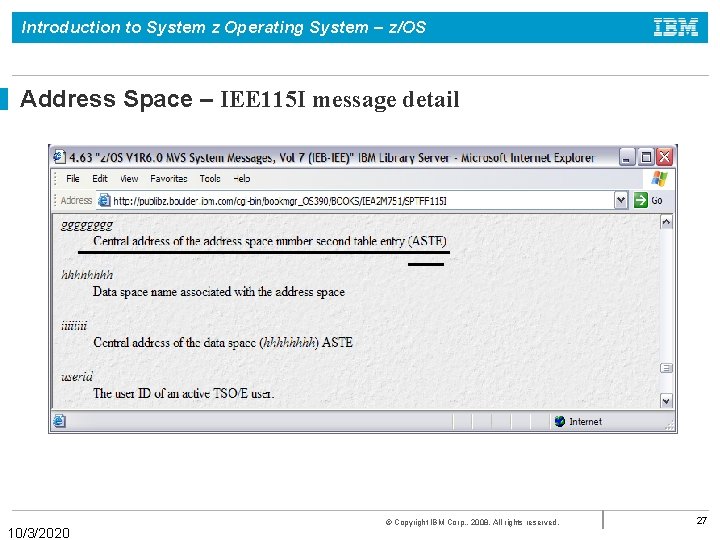Click the IE page icon in status bar
This screenshot has height=540, width=720.
(x=59, y=421)
